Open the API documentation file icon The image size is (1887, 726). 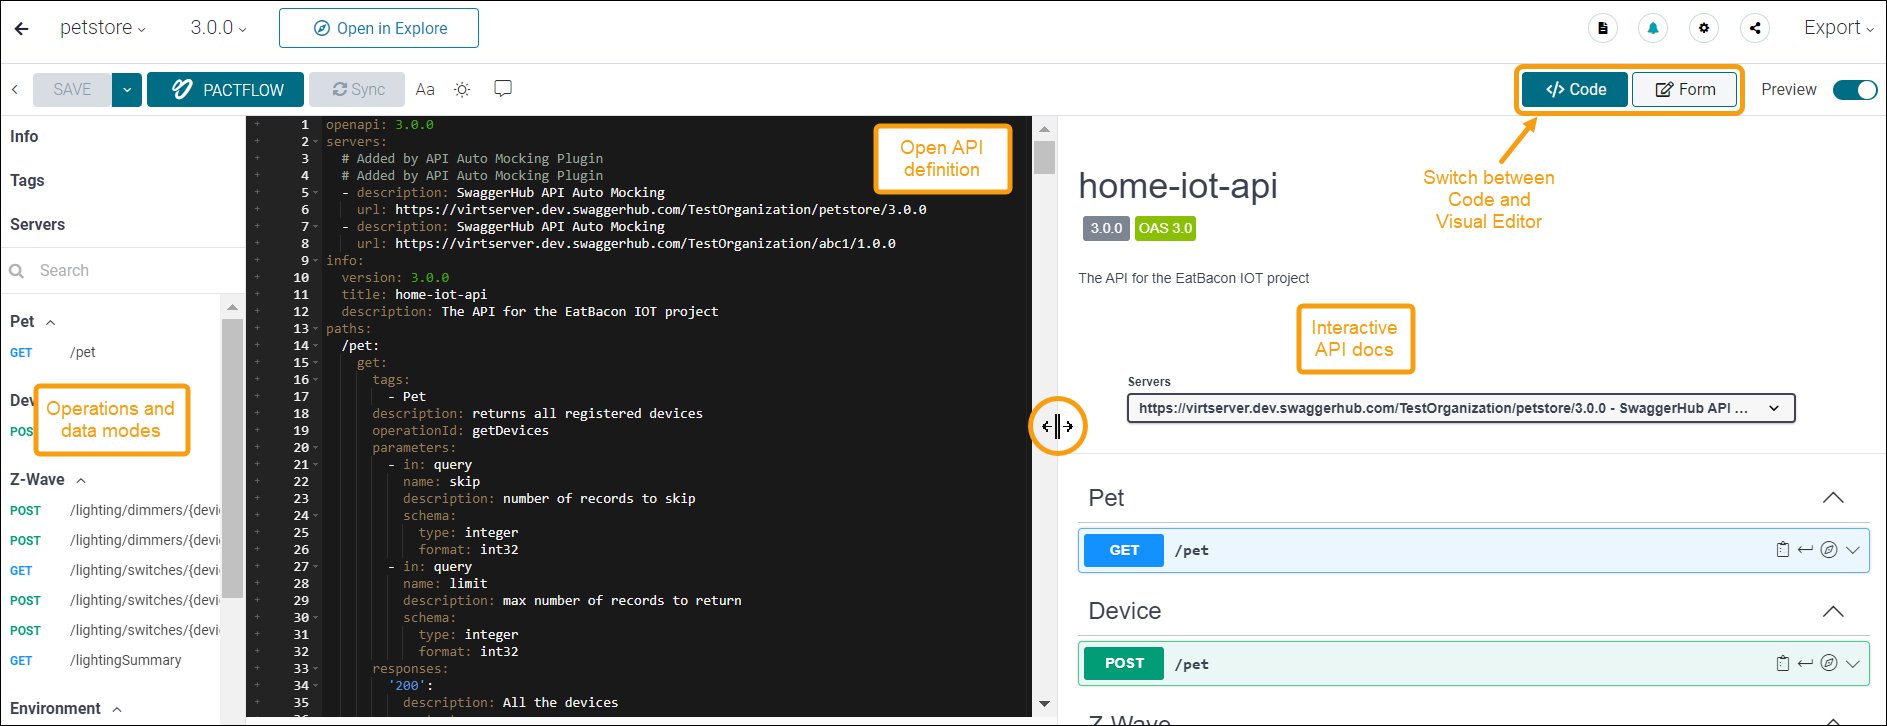1603,28
